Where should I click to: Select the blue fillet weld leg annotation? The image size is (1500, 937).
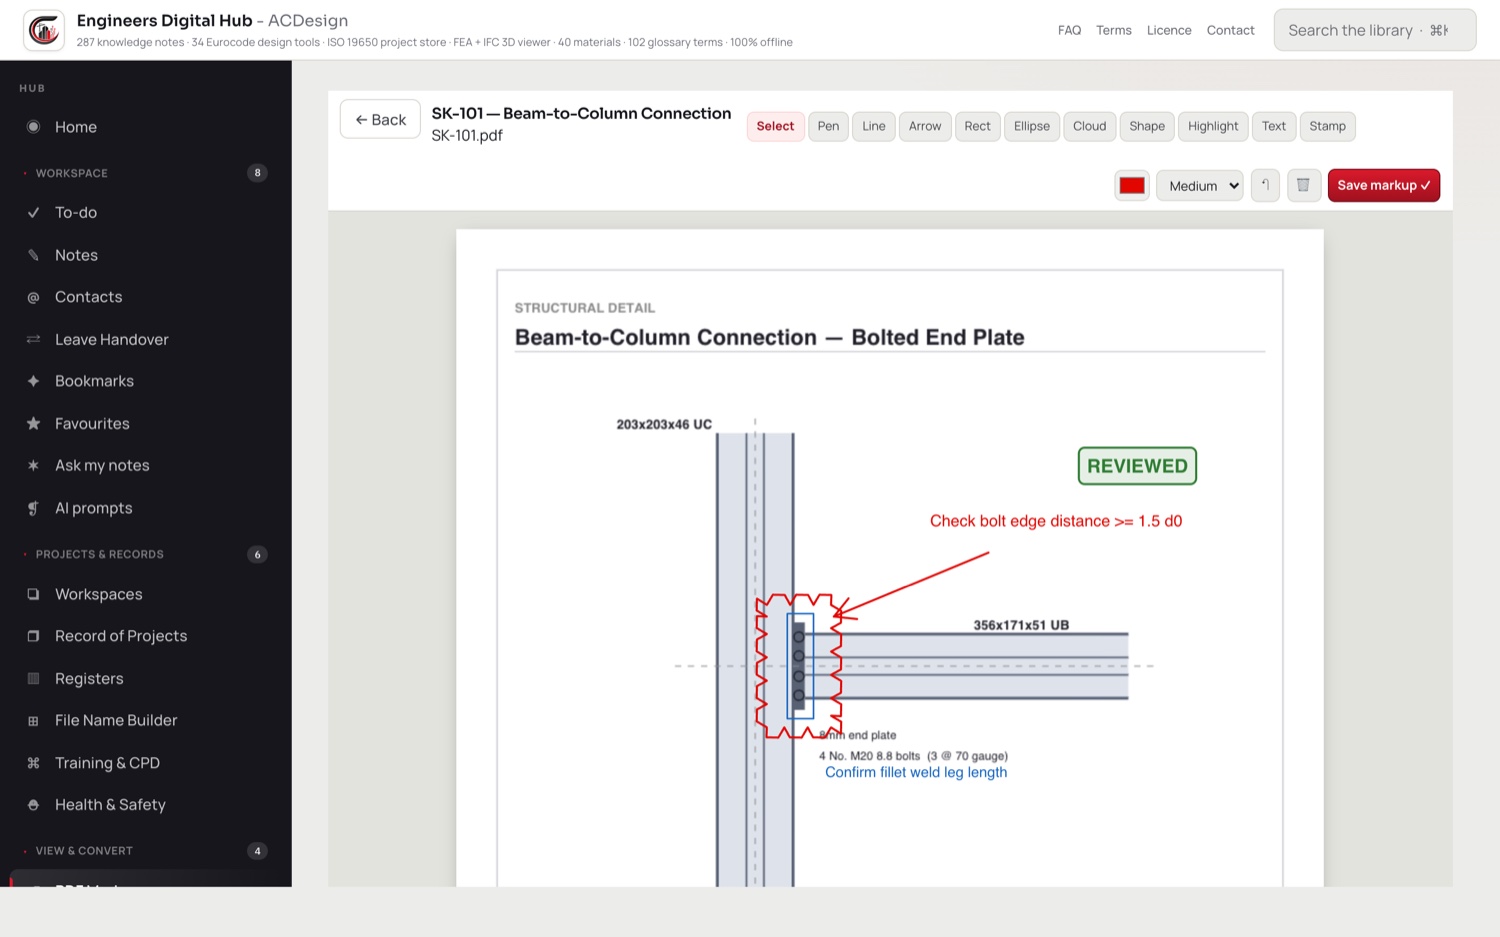916,772
